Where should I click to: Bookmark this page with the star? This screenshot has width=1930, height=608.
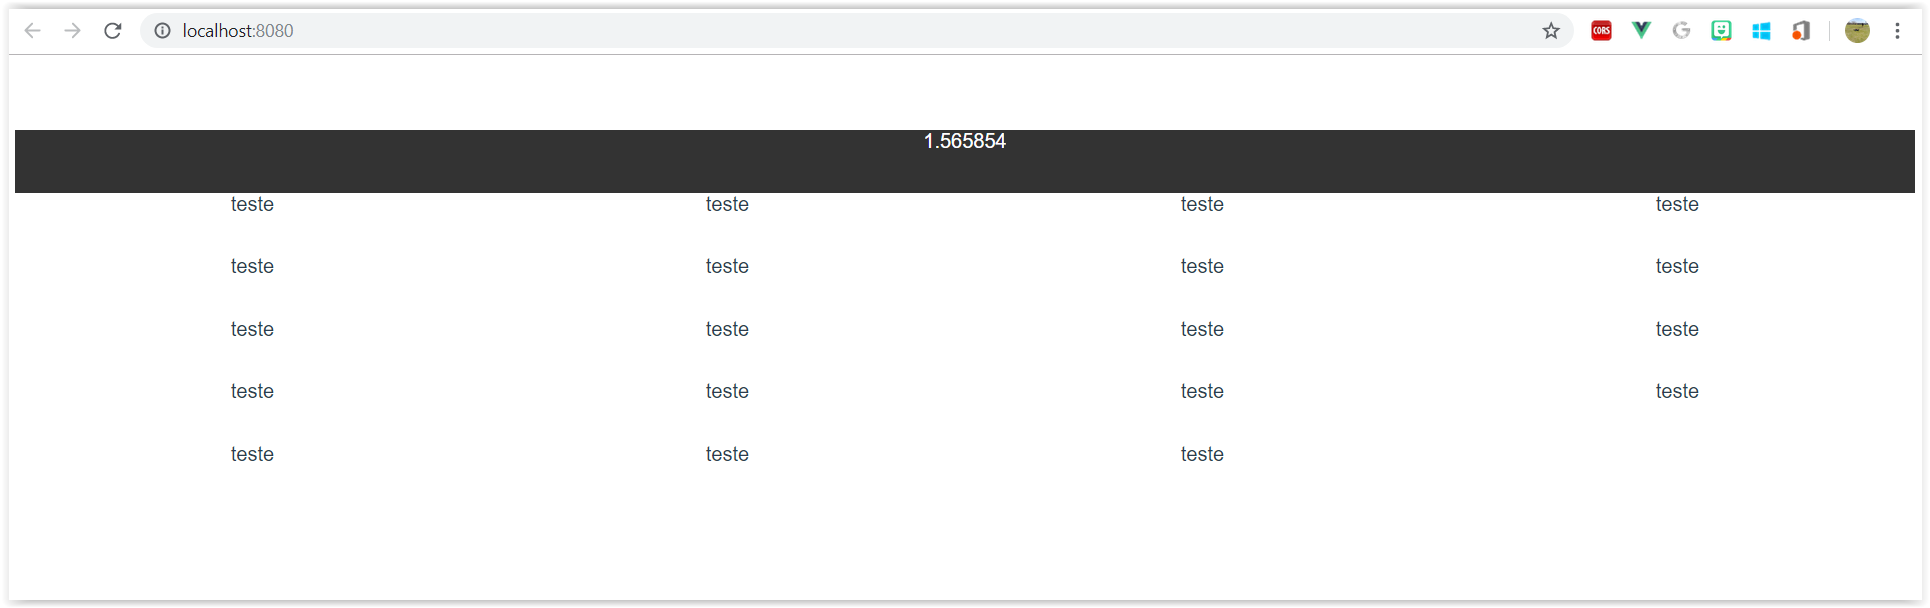tap(1551, 31)
